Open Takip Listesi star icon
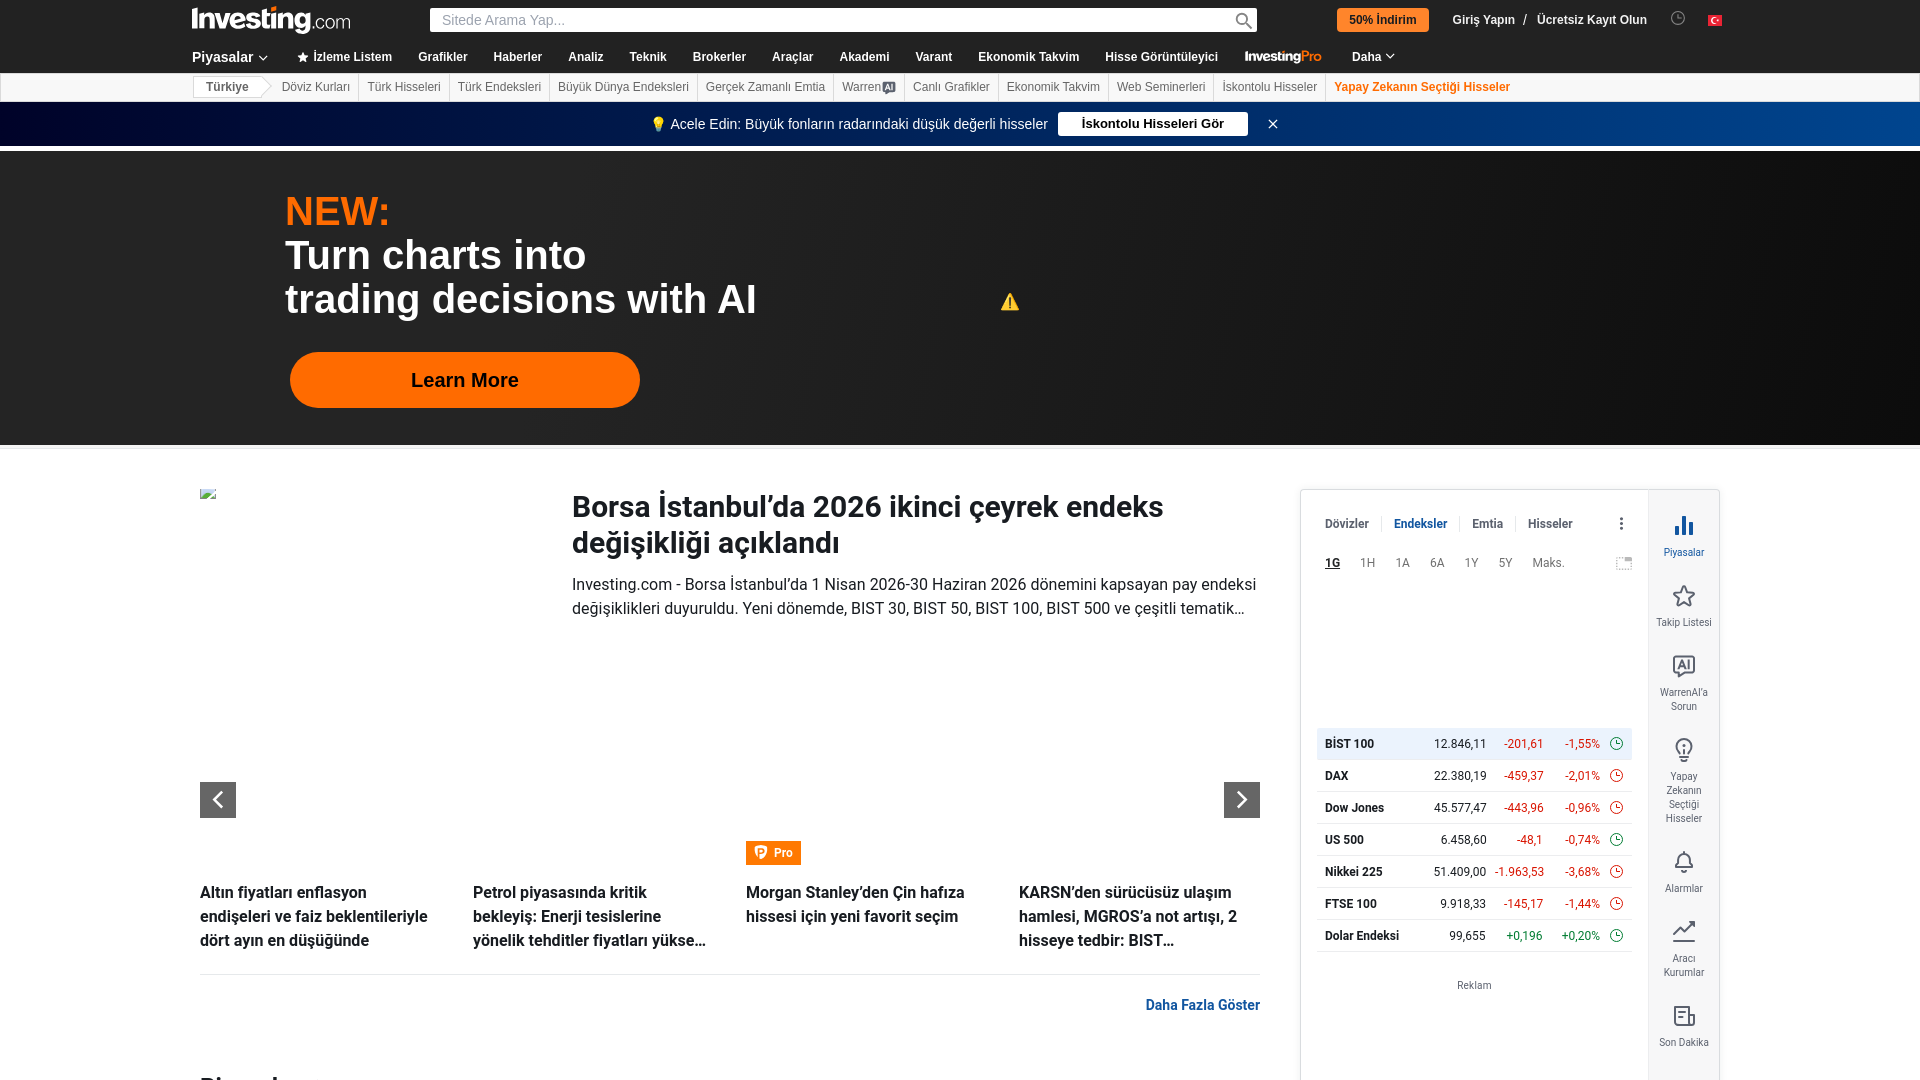This screenshot has width=1920, height=1080. tap(1684, 596)
